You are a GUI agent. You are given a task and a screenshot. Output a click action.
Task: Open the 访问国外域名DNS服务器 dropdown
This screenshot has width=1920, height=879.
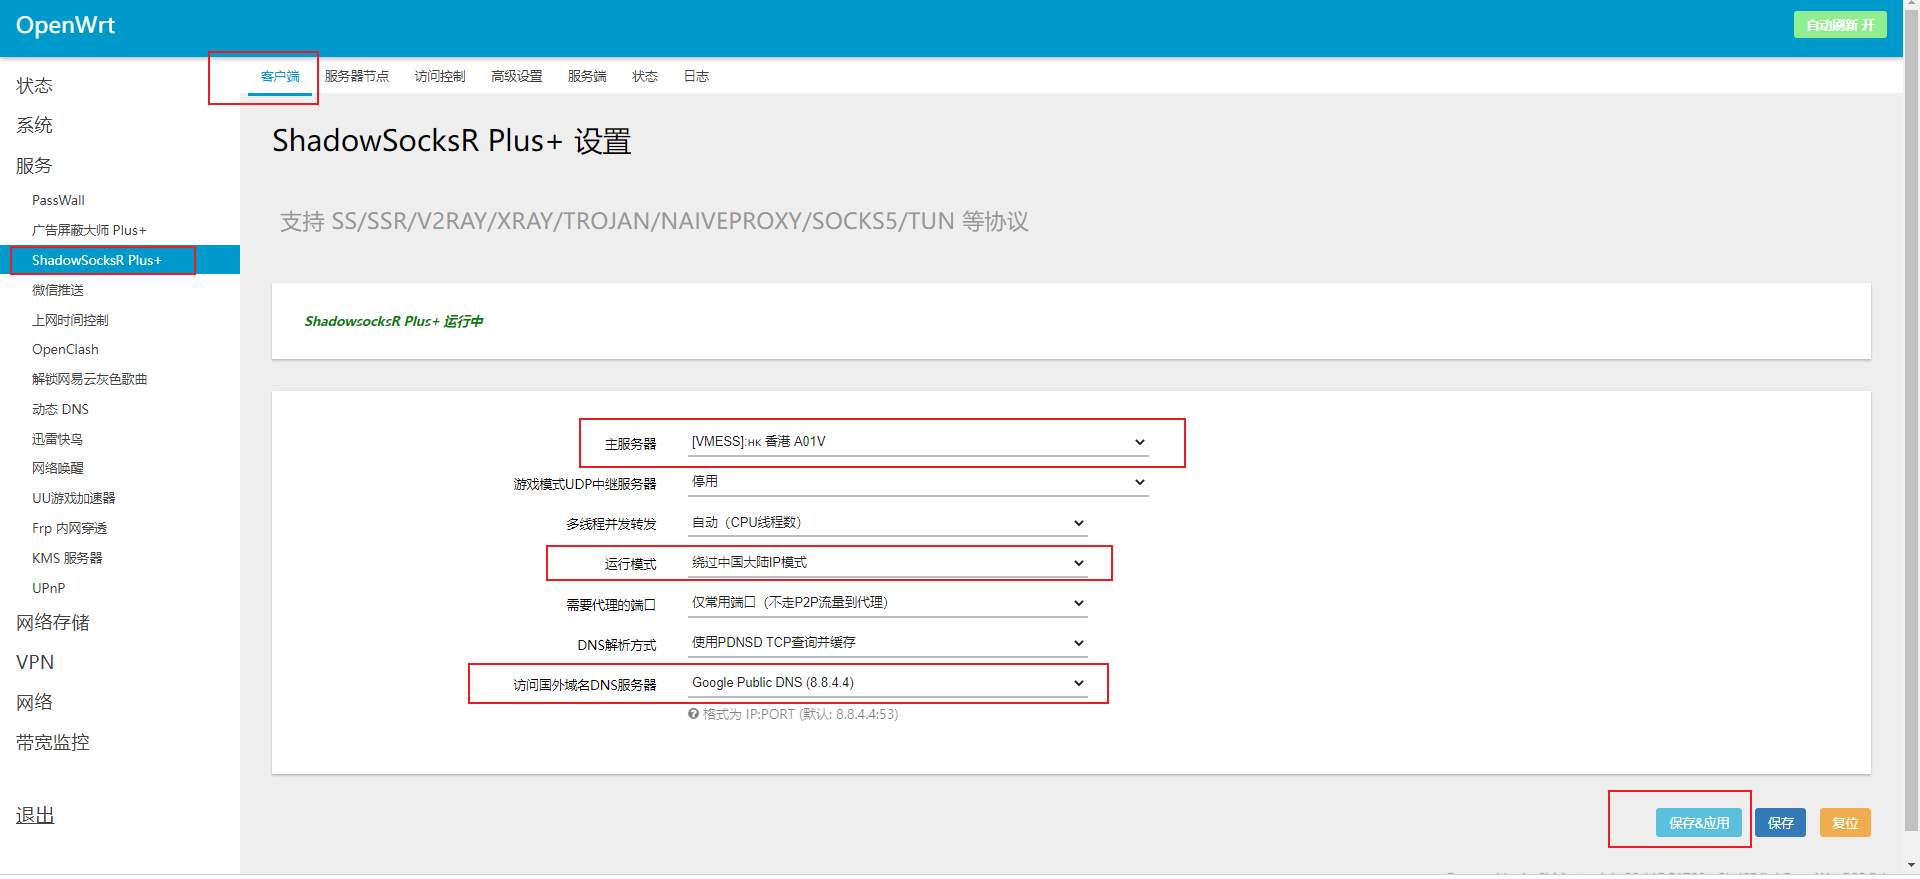click(x=888, y=683)
